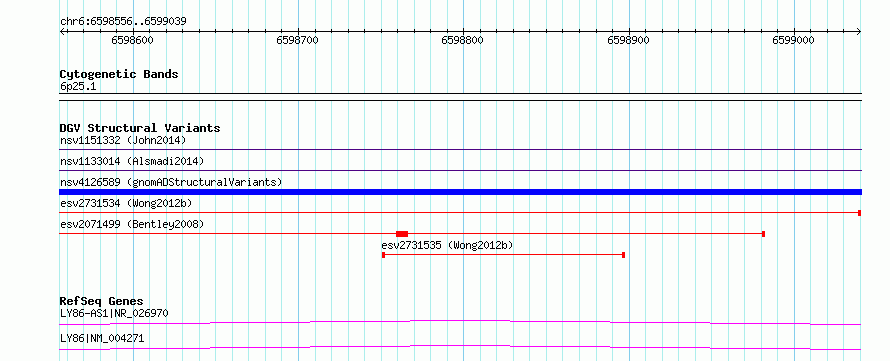Click the RefSeq Genes track heading
Screen dimensions: 890x361
pos(102,301)
